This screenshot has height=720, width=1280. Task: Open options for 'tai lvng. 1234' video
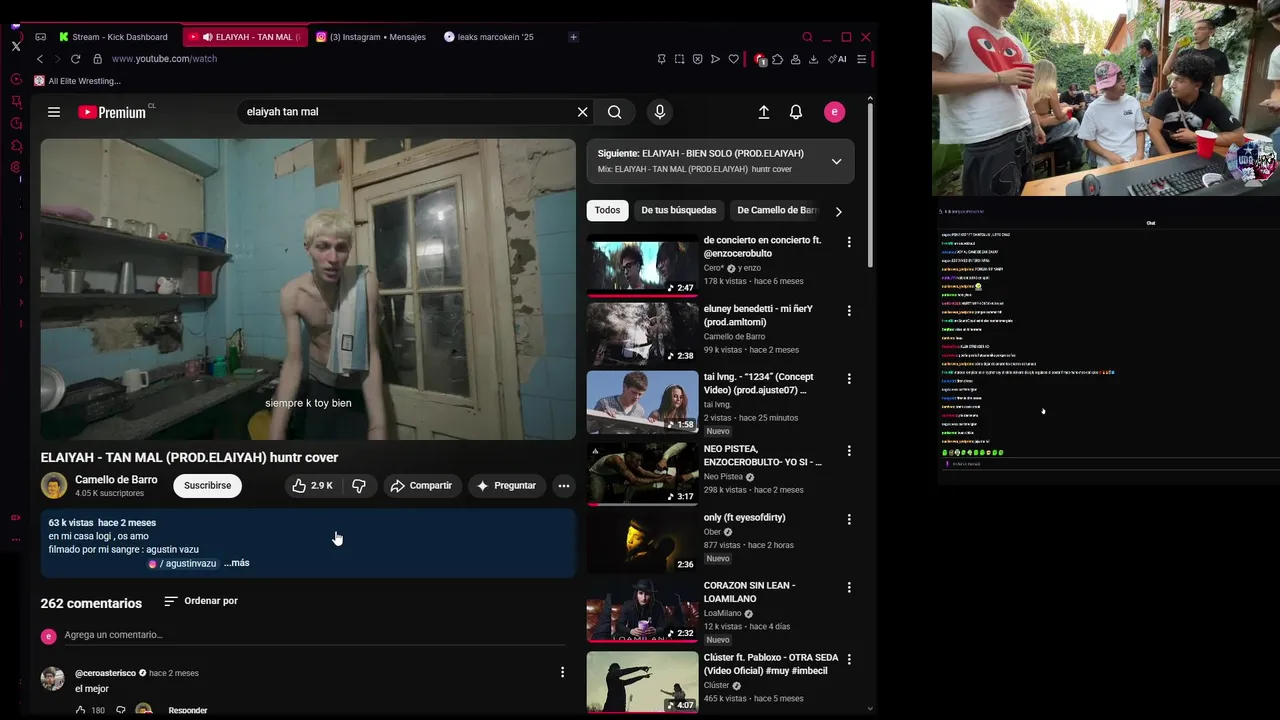tap(849, 379)
